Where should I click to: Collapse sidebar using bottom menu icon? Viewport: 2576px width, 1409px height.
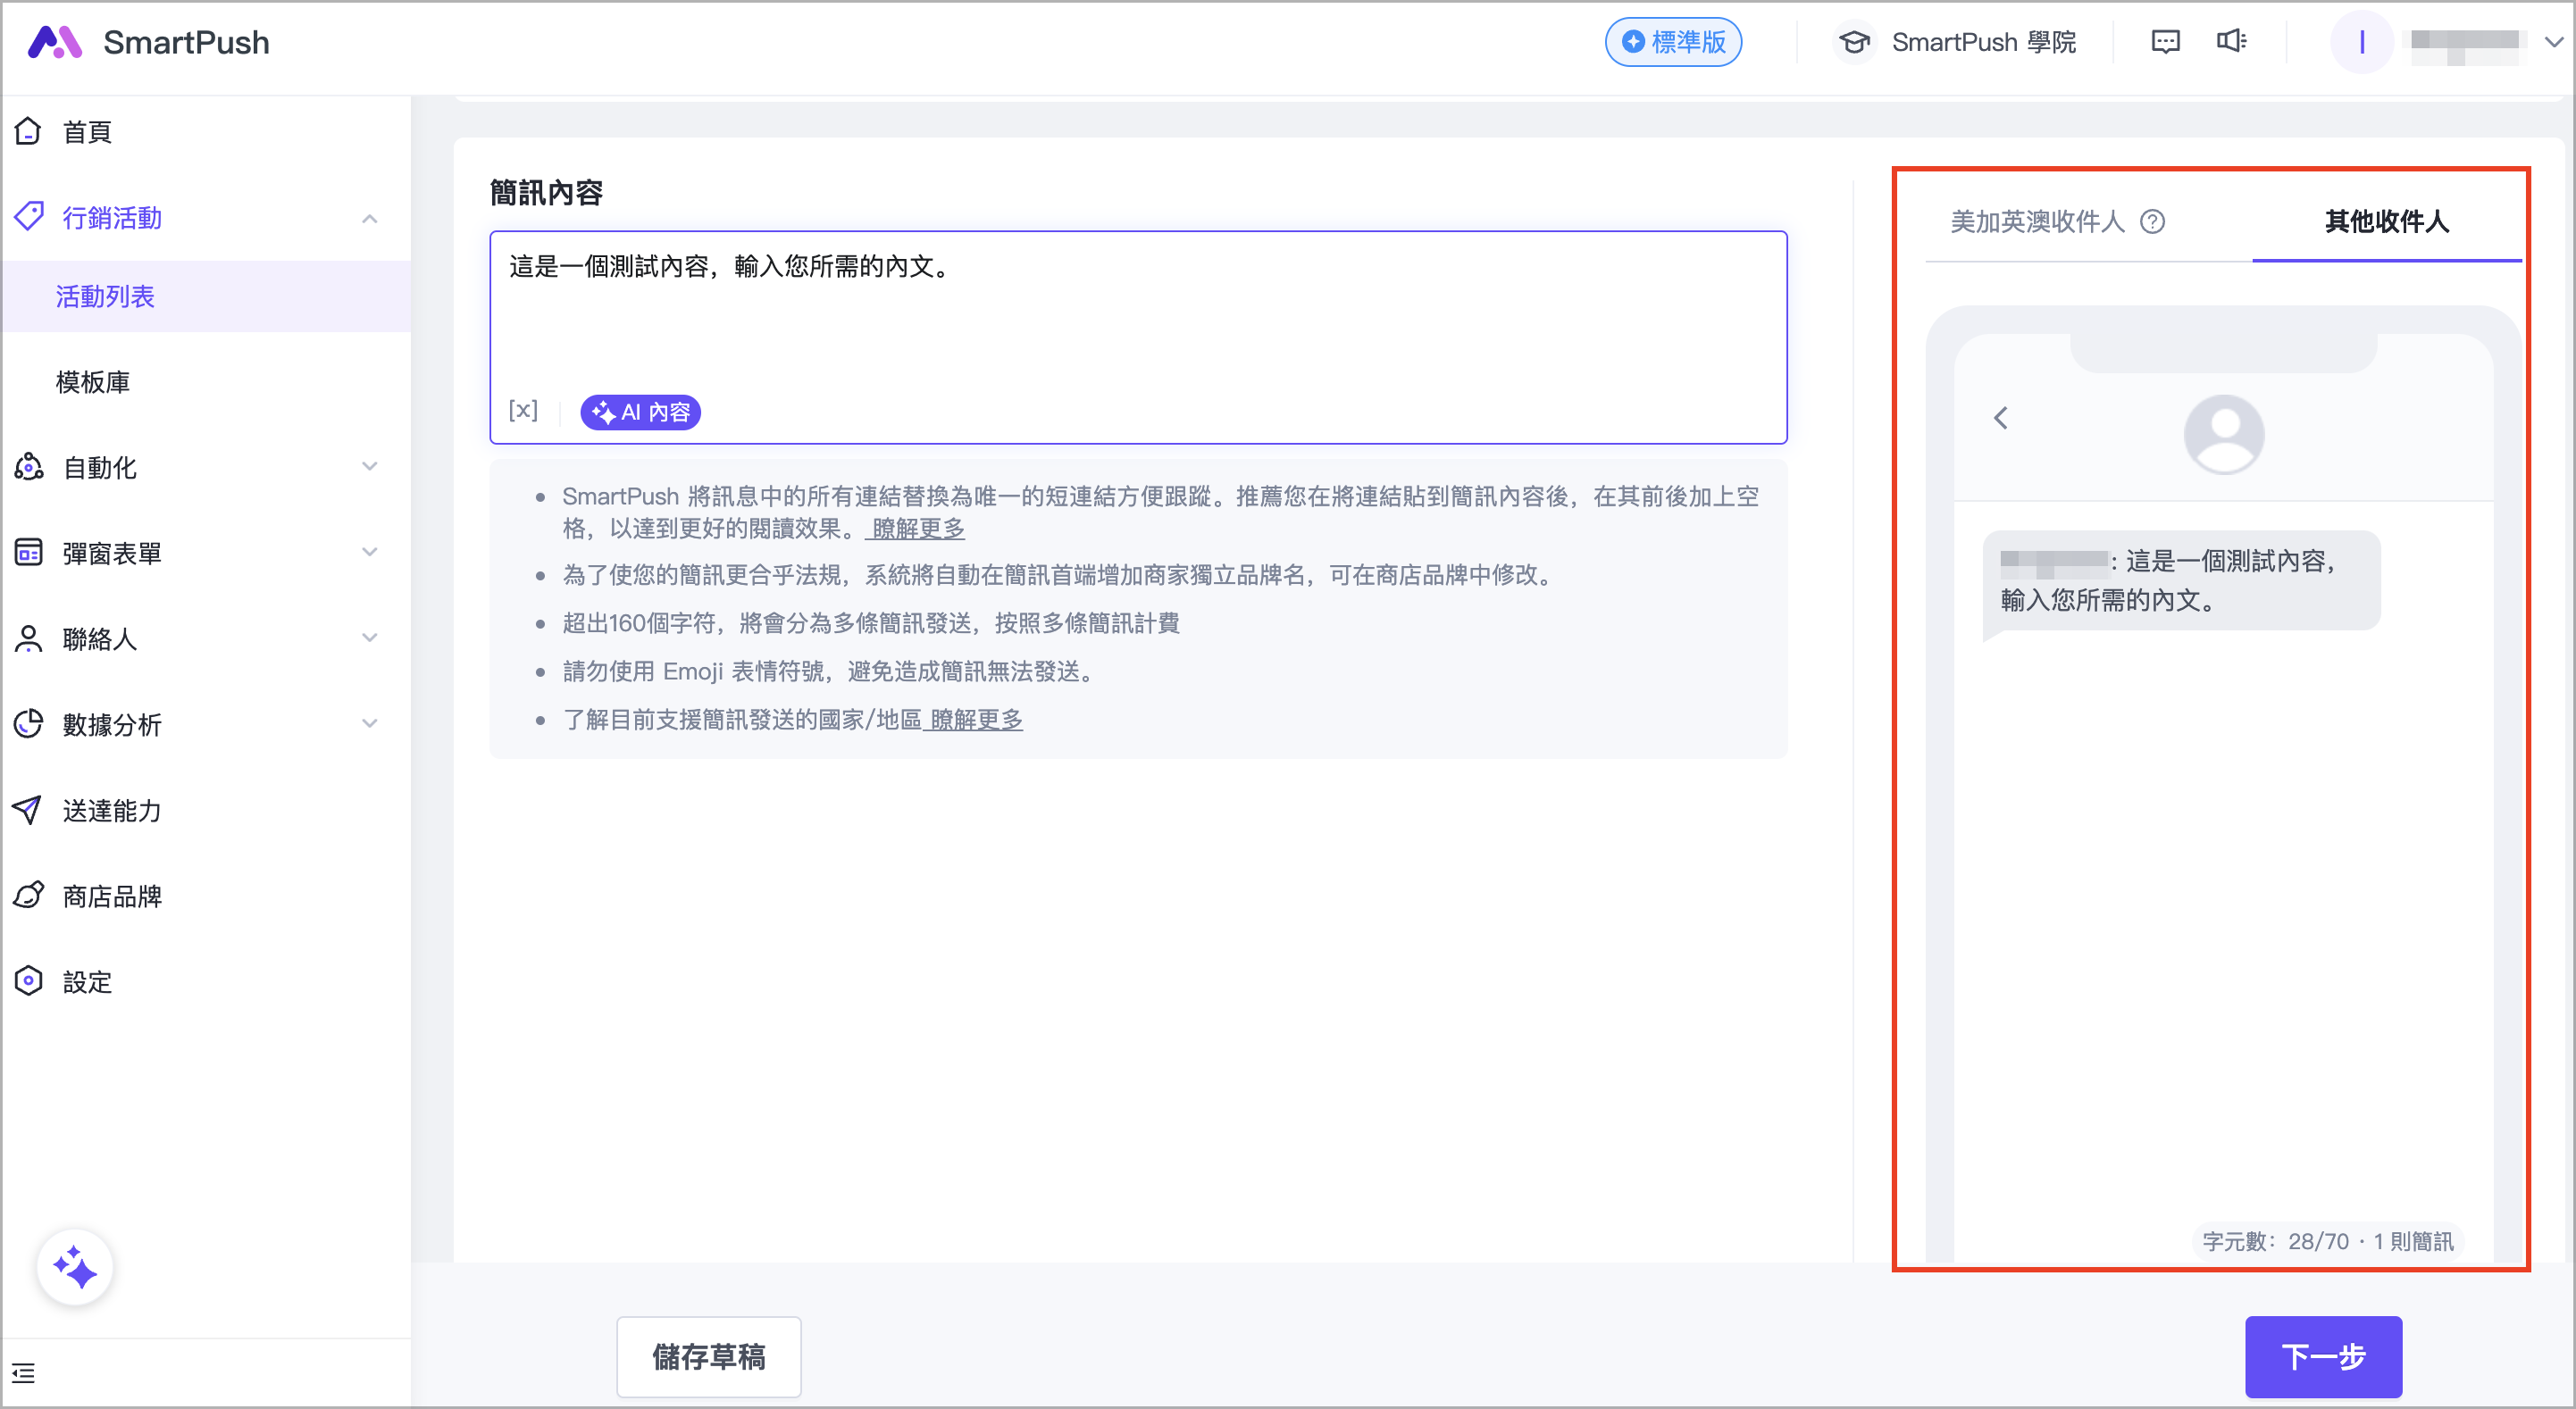coord(24,1373)
